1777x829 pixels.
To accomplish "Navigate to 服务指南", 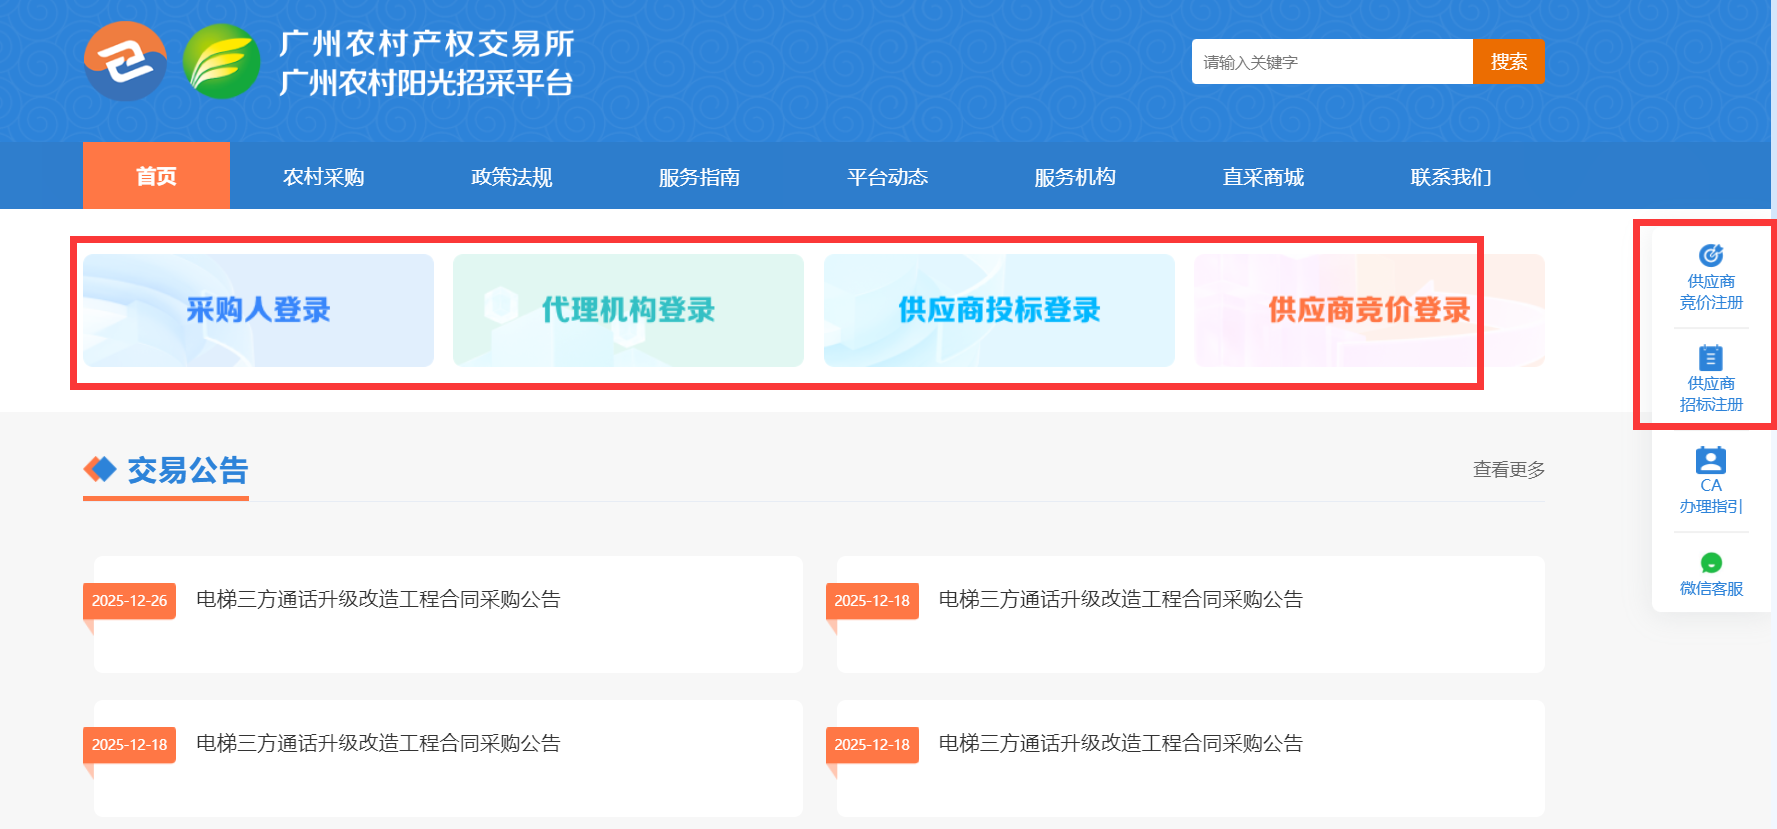I will click(x=699, y=177).
